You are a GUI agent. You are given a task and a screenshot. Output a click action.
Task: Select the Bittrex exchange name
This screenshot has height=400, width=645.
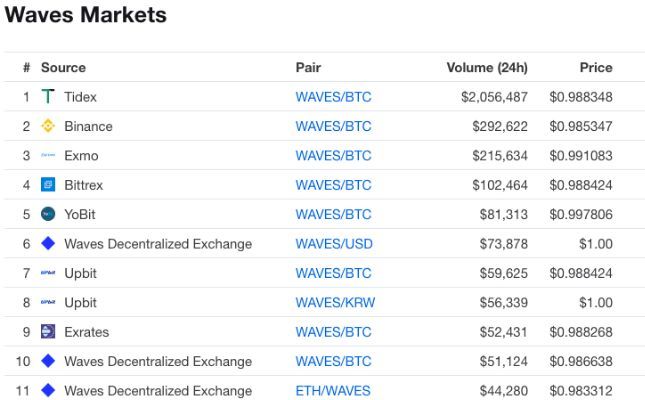coord(83,185)
